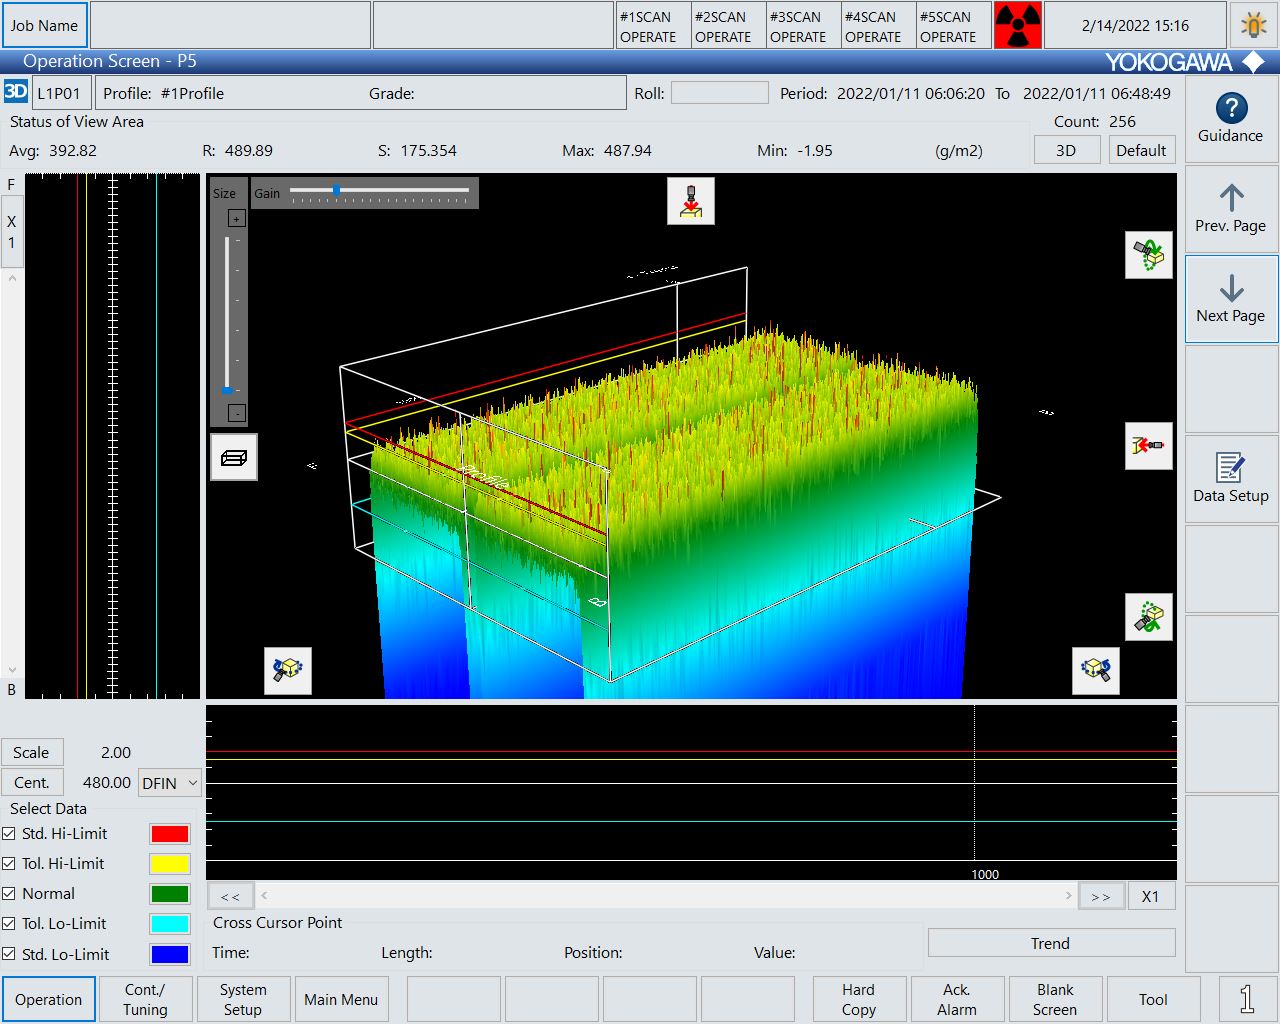
Task: Click the wireframe box icon below Size
Action: (234, 457)
